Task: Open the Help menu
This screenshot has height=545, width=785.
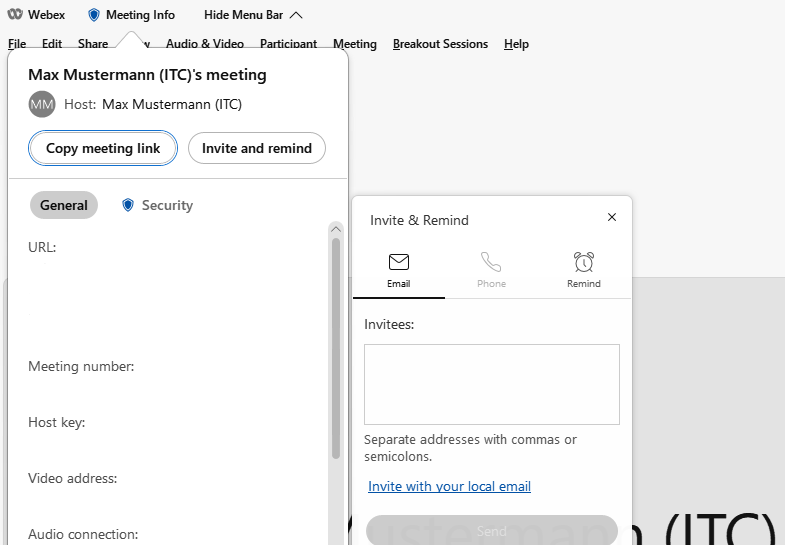Action: (516, 44)
